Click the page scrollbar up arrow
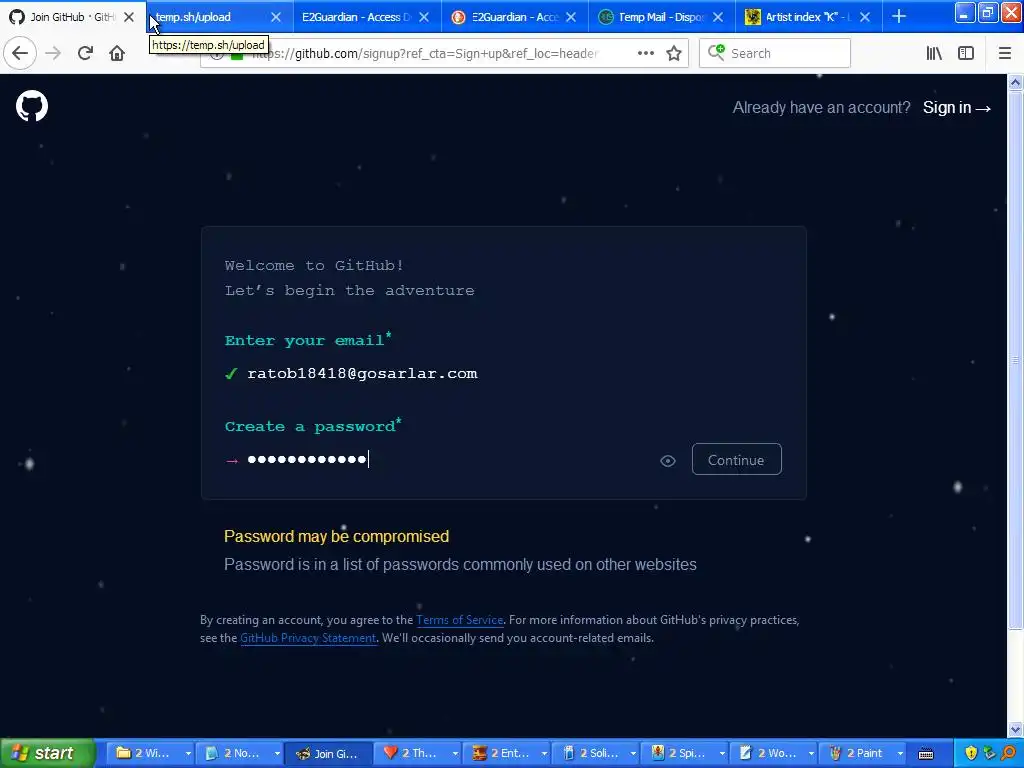The width and height of the screenshot is (1024, 768). 1015,82
